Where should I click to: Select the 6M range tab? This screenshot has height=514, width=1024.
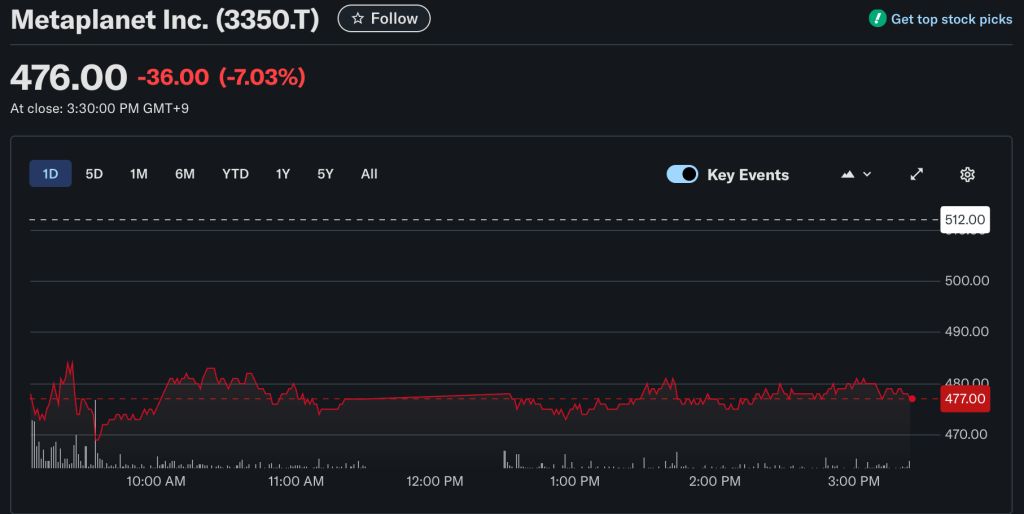[185, 174]
